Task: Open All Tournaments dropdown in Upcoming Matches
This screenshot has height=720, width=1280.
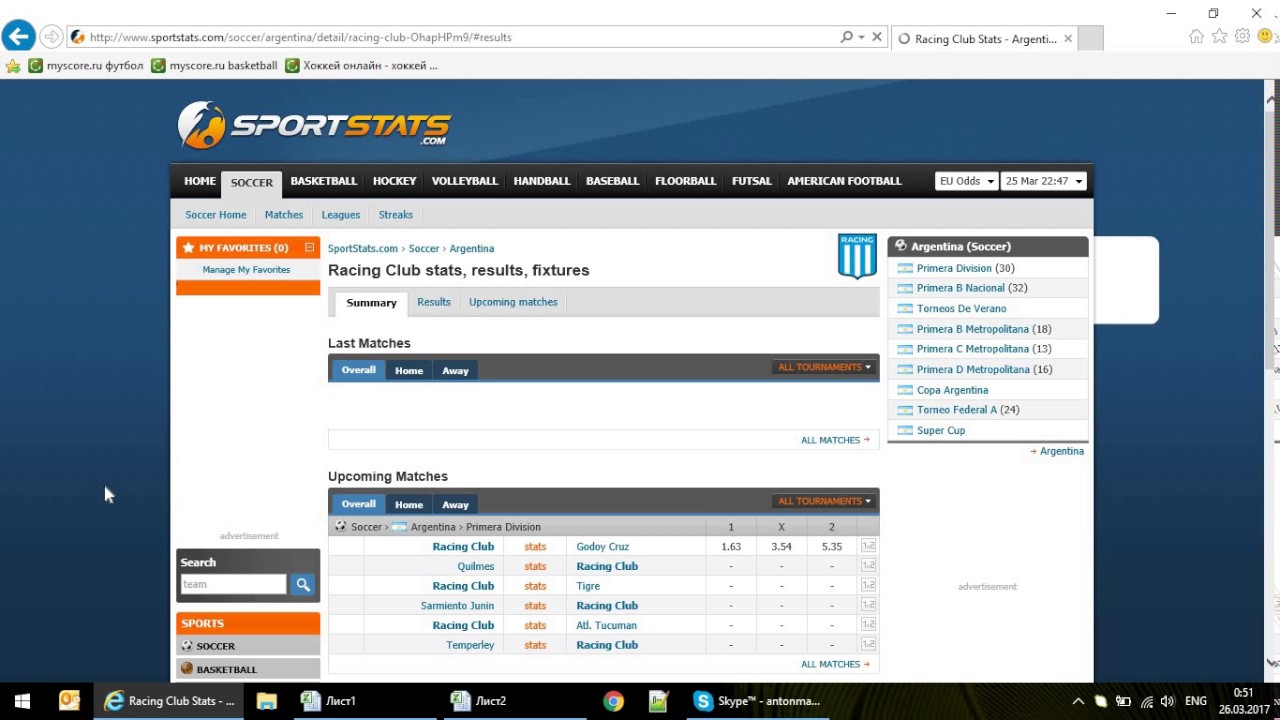Action: [824, 501]
